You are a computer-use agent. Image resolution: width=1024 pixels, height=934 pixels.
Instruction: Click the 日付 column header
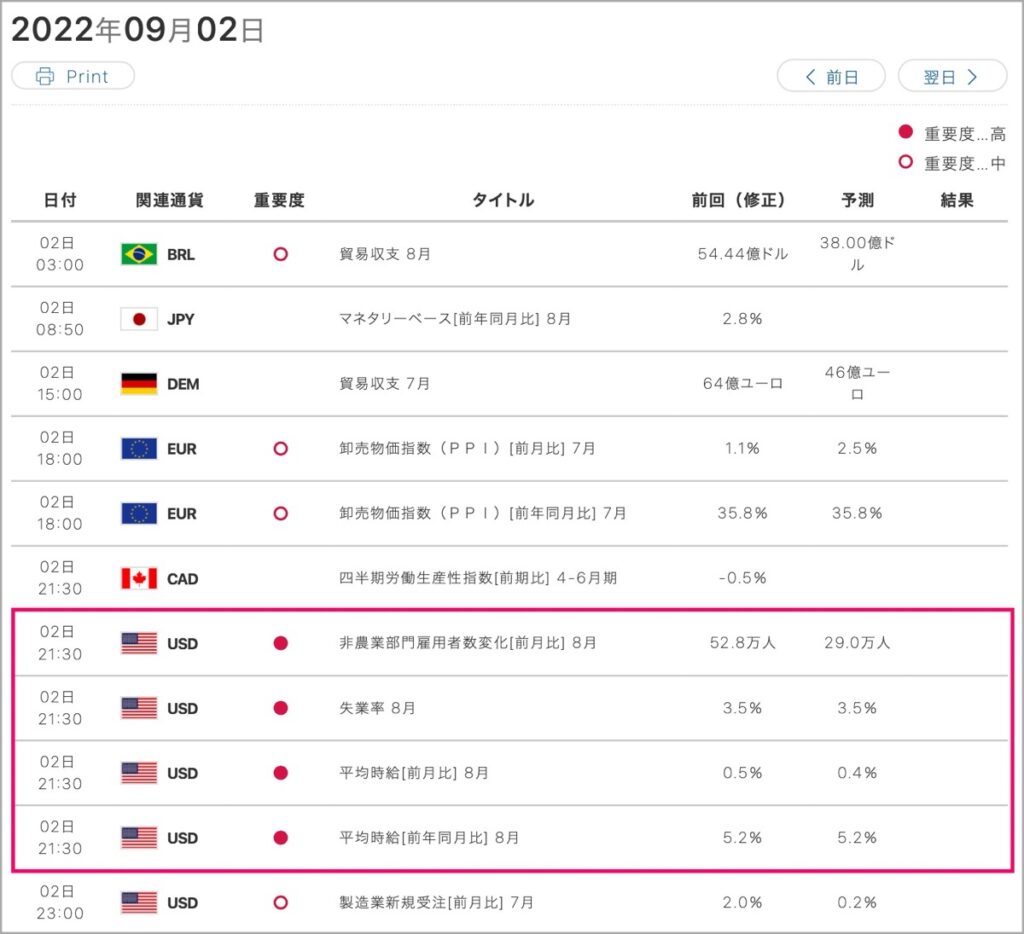[x=59, y=200]
